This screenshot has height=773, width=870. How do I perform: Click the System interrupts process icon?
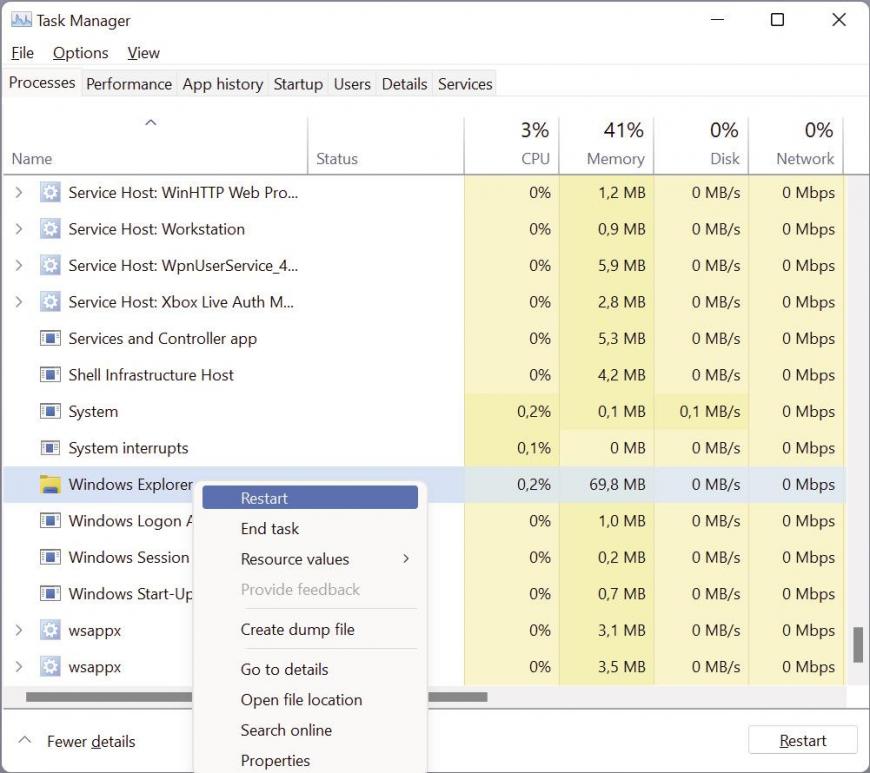[50, 448]
